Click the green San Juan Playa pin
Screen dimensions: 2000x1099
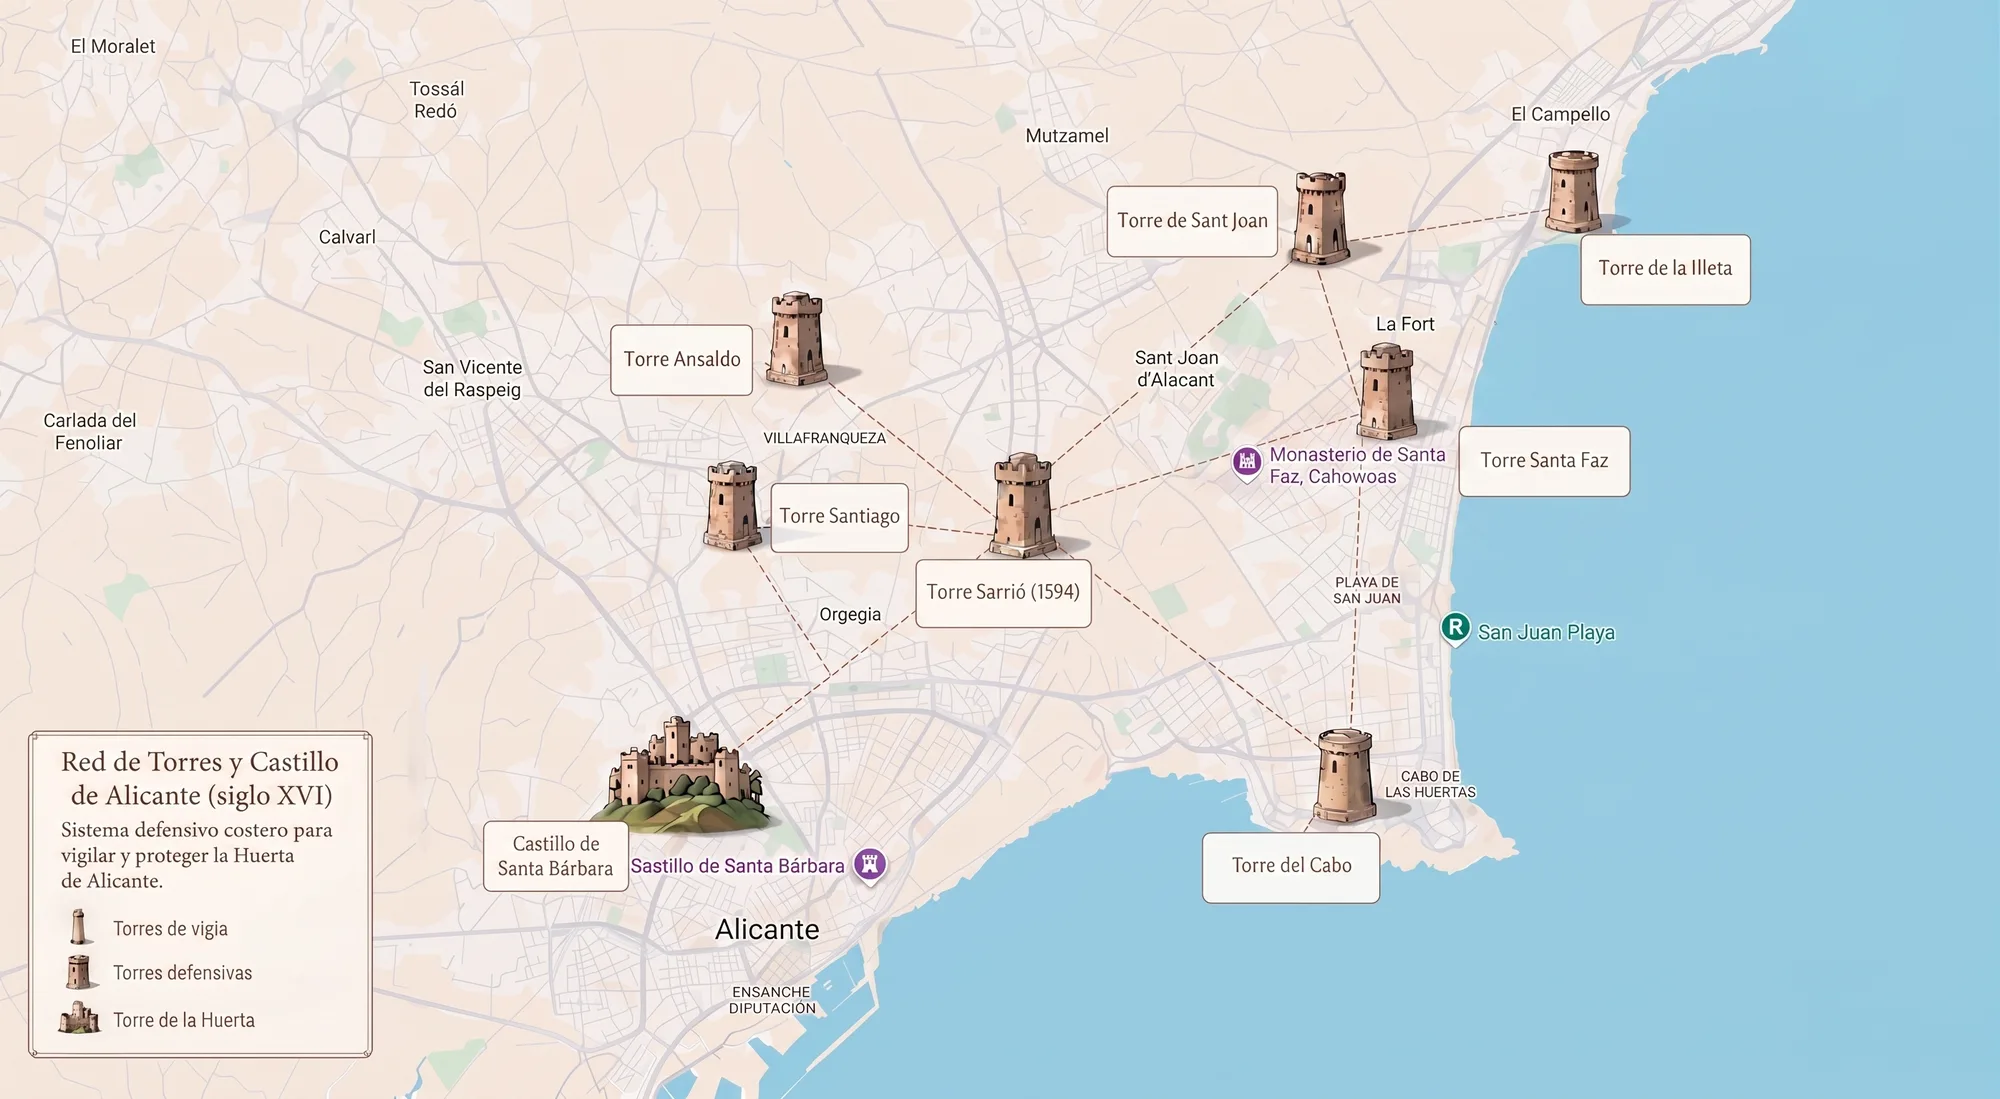click(x=1455, y=629)
